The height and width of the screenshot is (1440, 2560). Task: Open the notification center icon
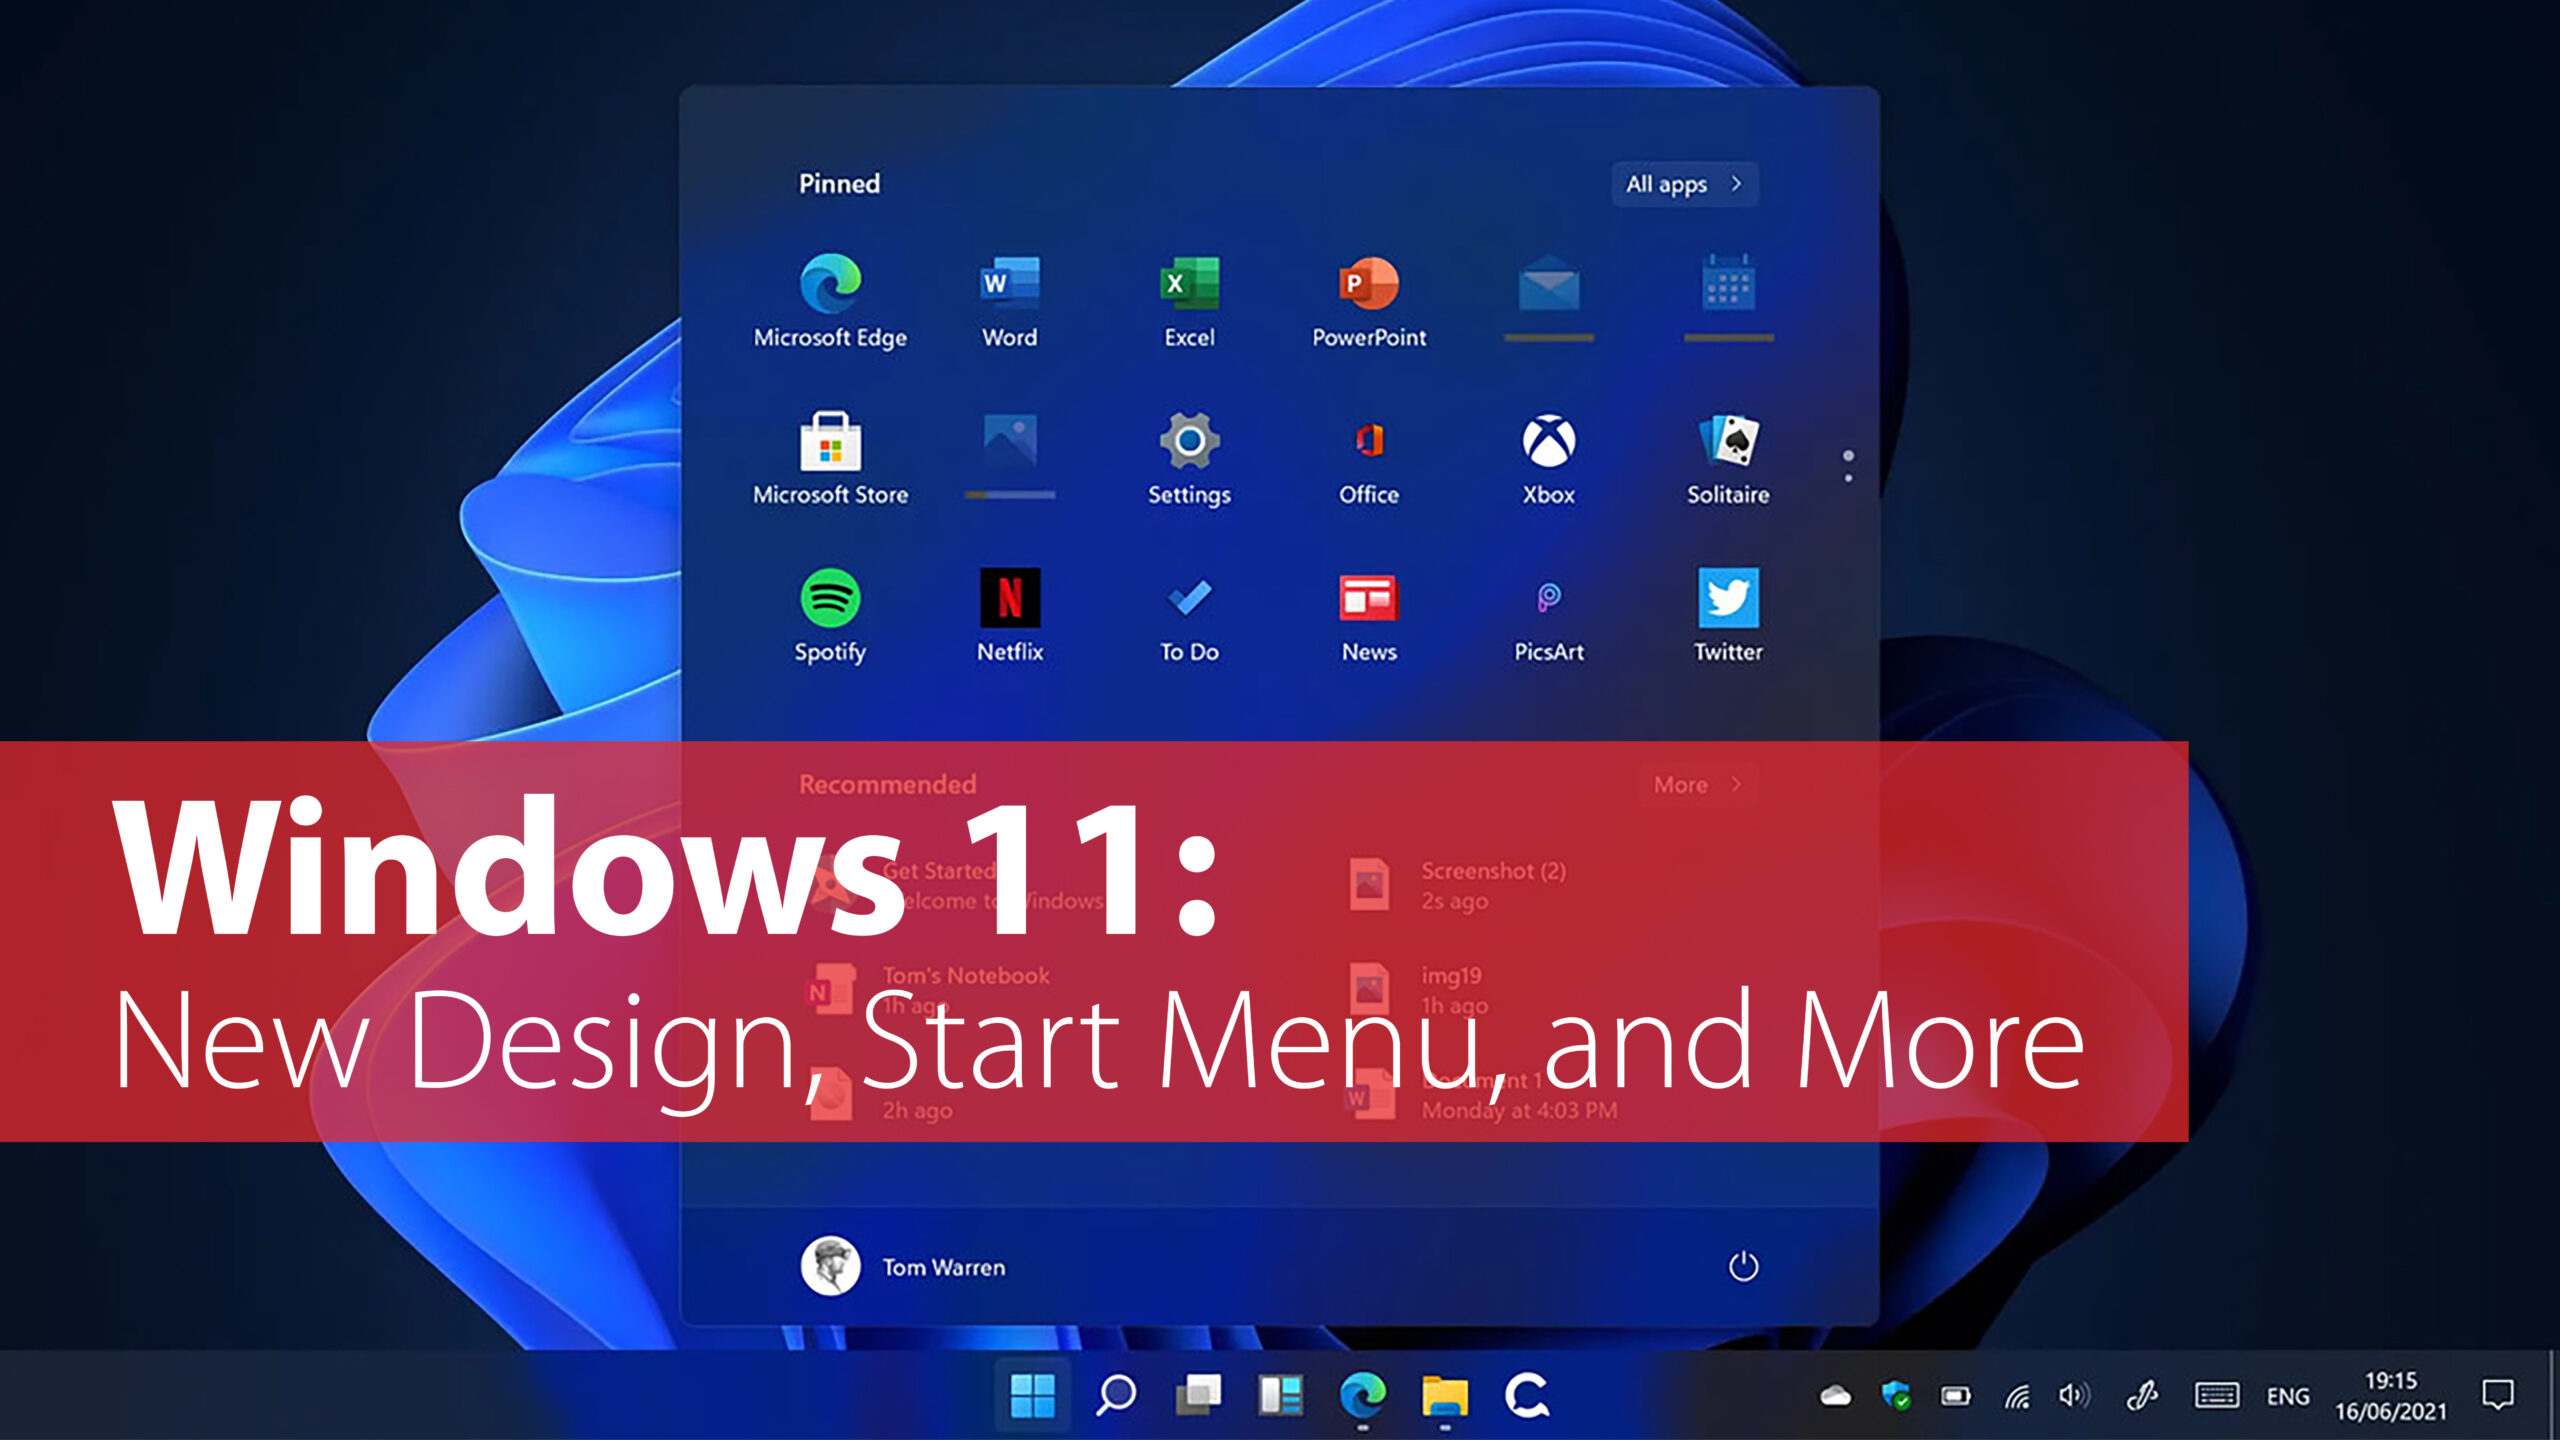click(2497, 1394)
